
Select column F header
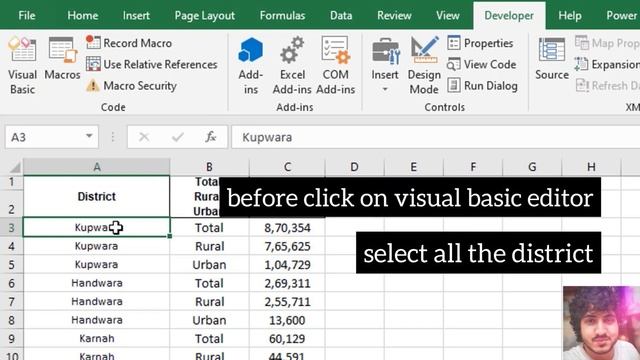tap(473, 167)
